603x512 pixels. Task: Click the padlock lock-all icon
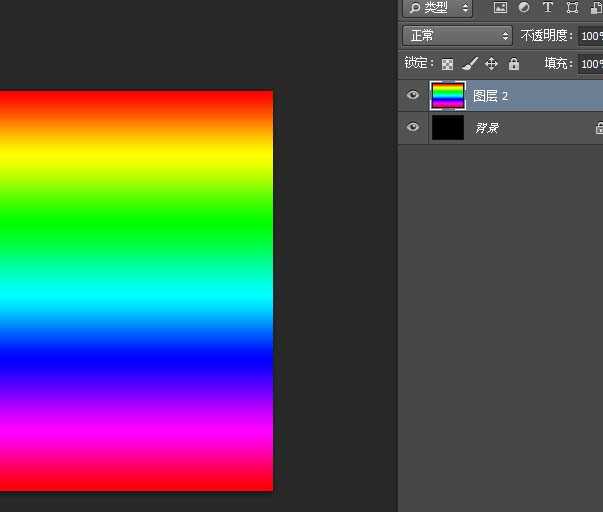(x=514, y=64)
